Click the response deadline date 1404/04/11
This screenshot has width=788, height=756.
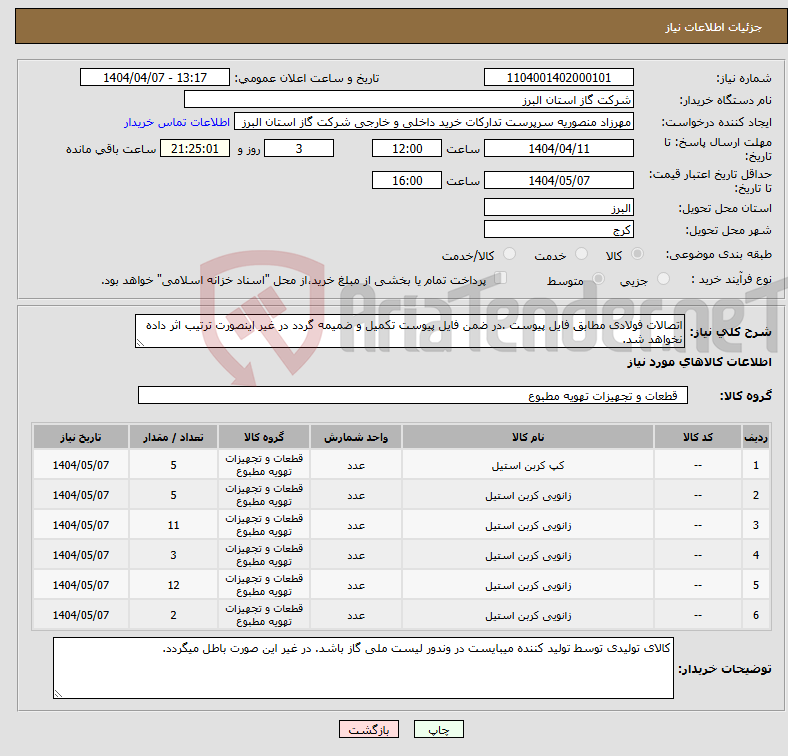tap(558, 148)
